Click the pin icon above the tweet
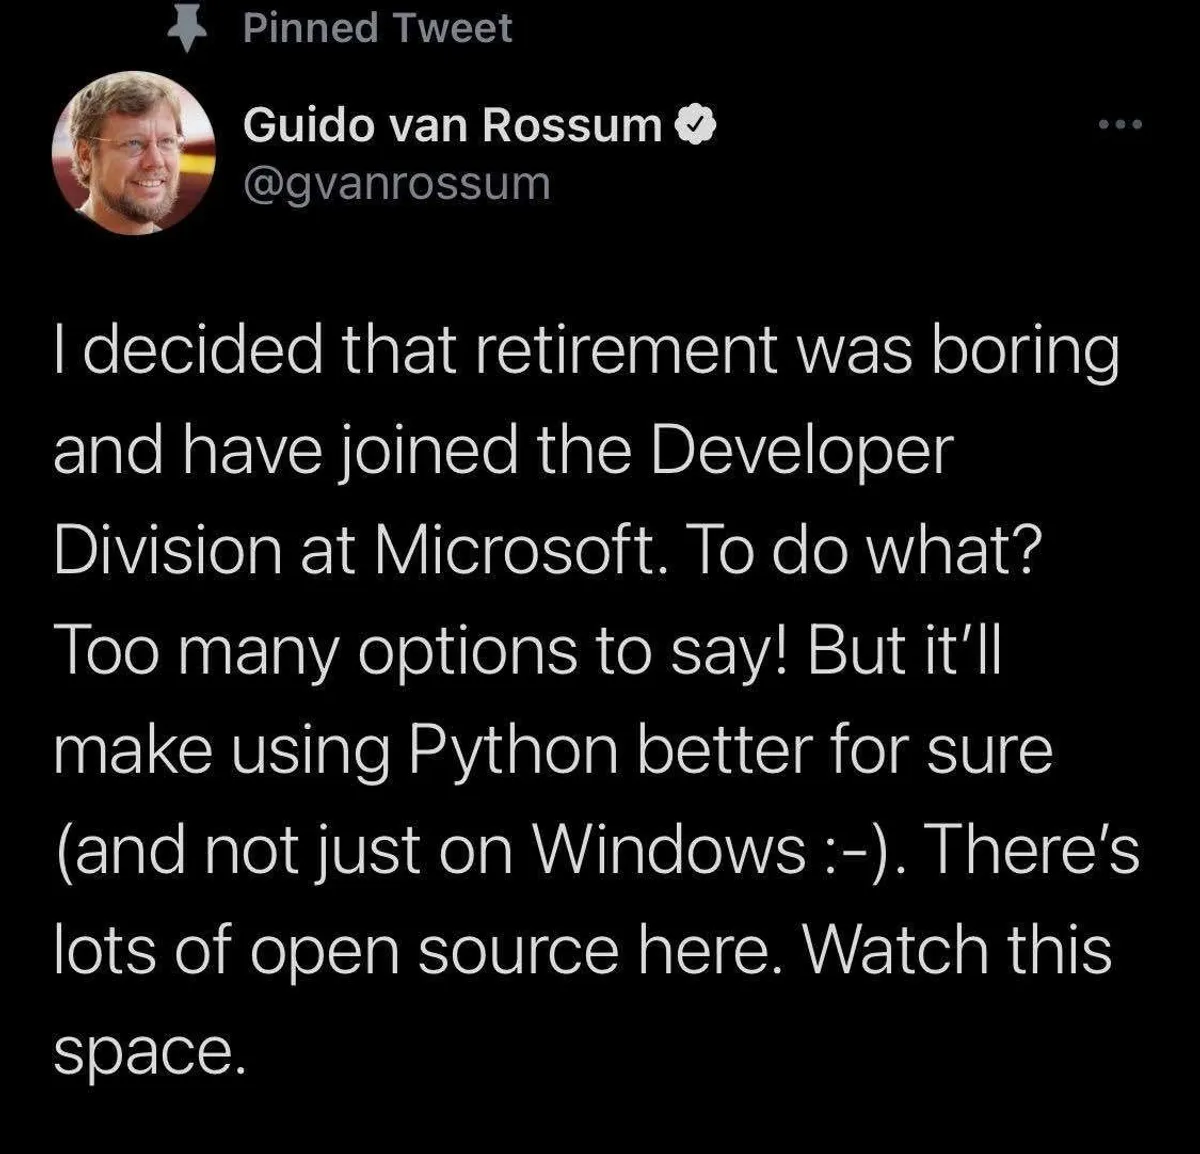The image size is (1200, 1154). (183, 30)
